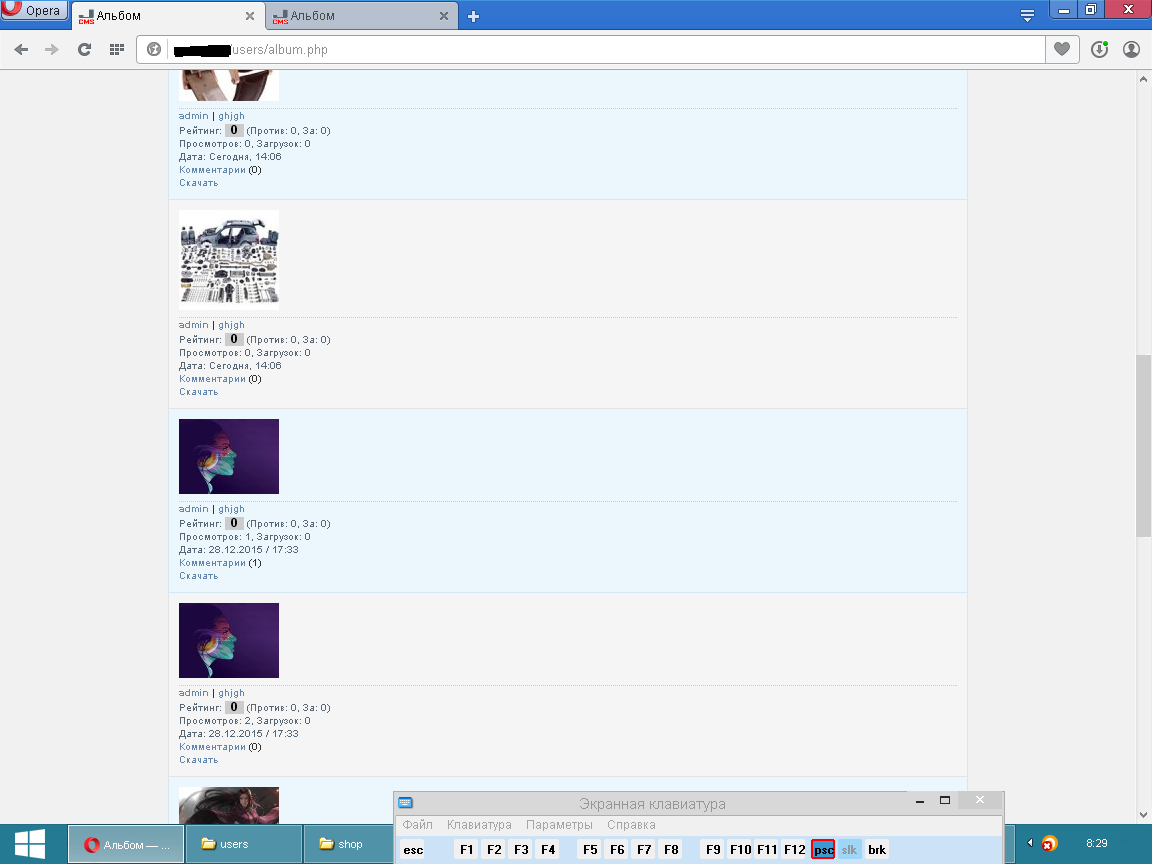This screenshot has width=1152, height=864.
Task: Reload the page with the refresh icon
Action: click(84, 49)
